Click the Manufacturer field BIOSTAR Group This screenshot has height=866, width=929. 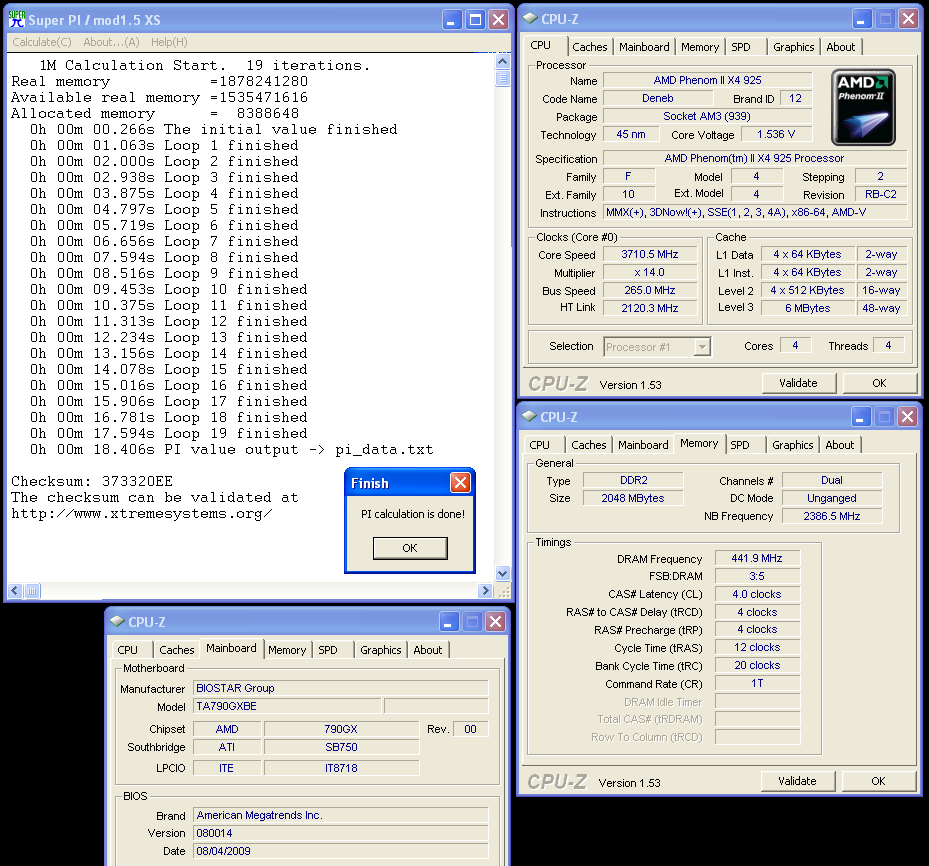[x=340, y=688]
